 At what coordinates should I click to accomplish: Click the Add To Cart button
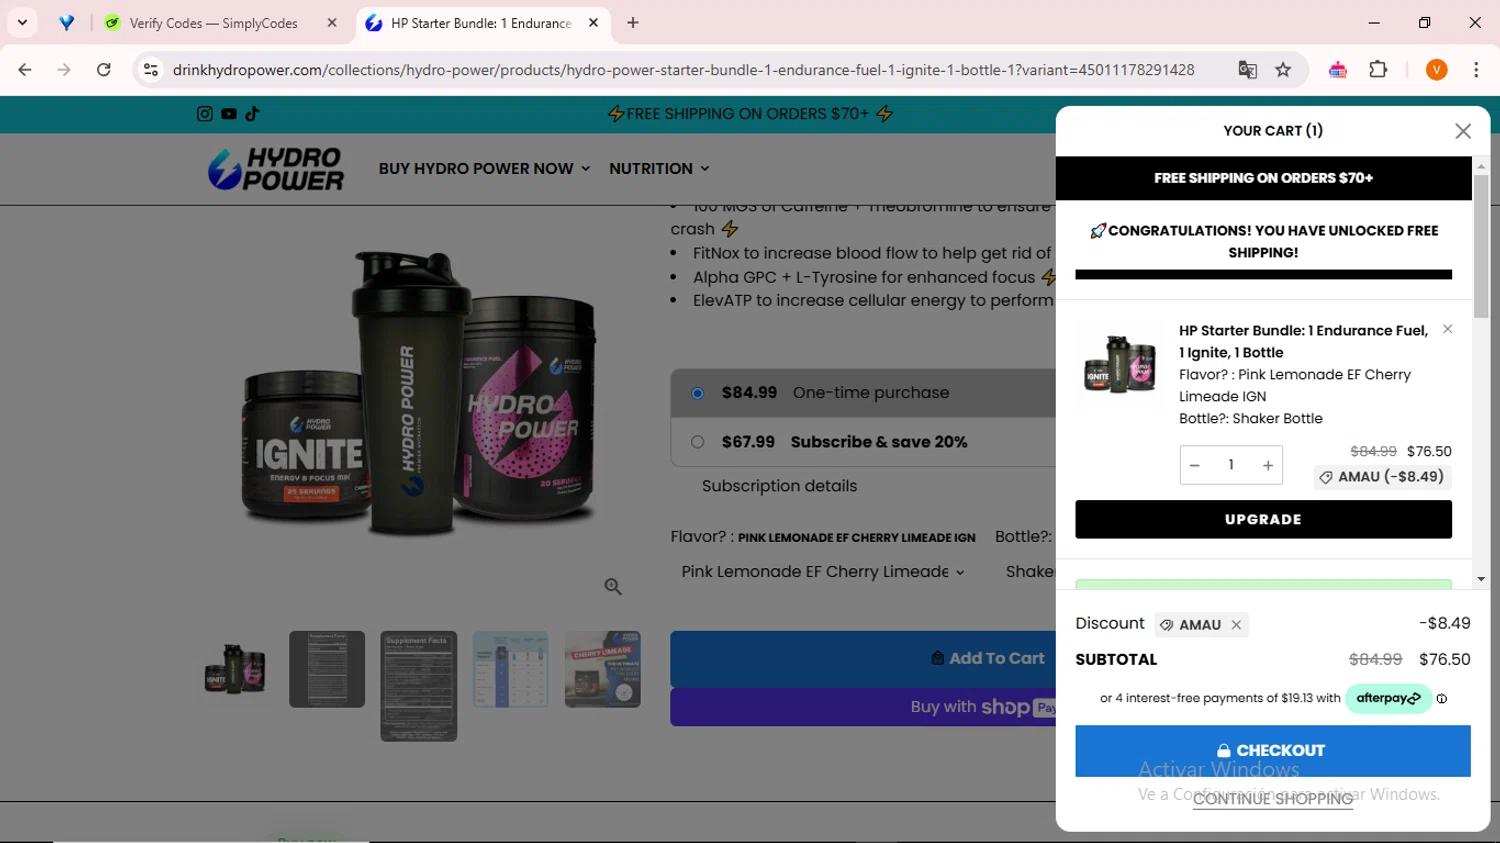click(x=863, y=658)
